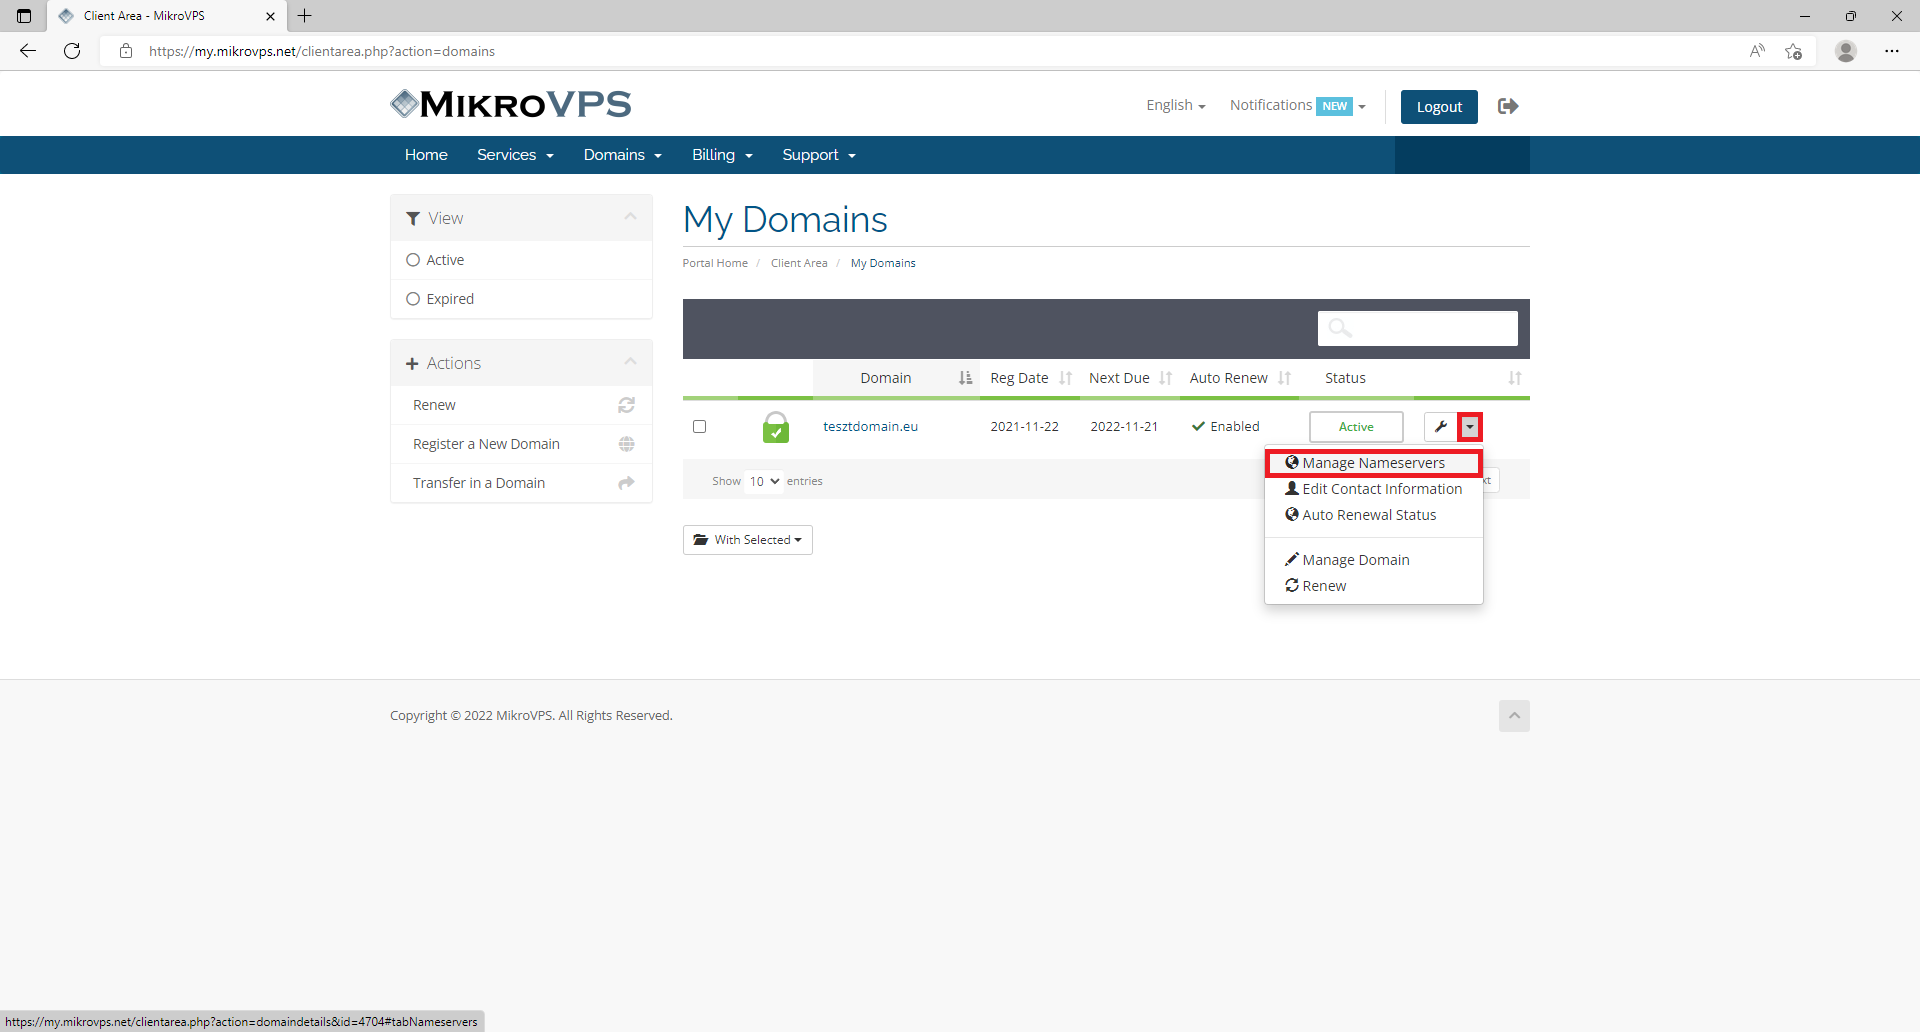Click share arrow icon beside Transfer in a Domain

[x=626, y=483]
